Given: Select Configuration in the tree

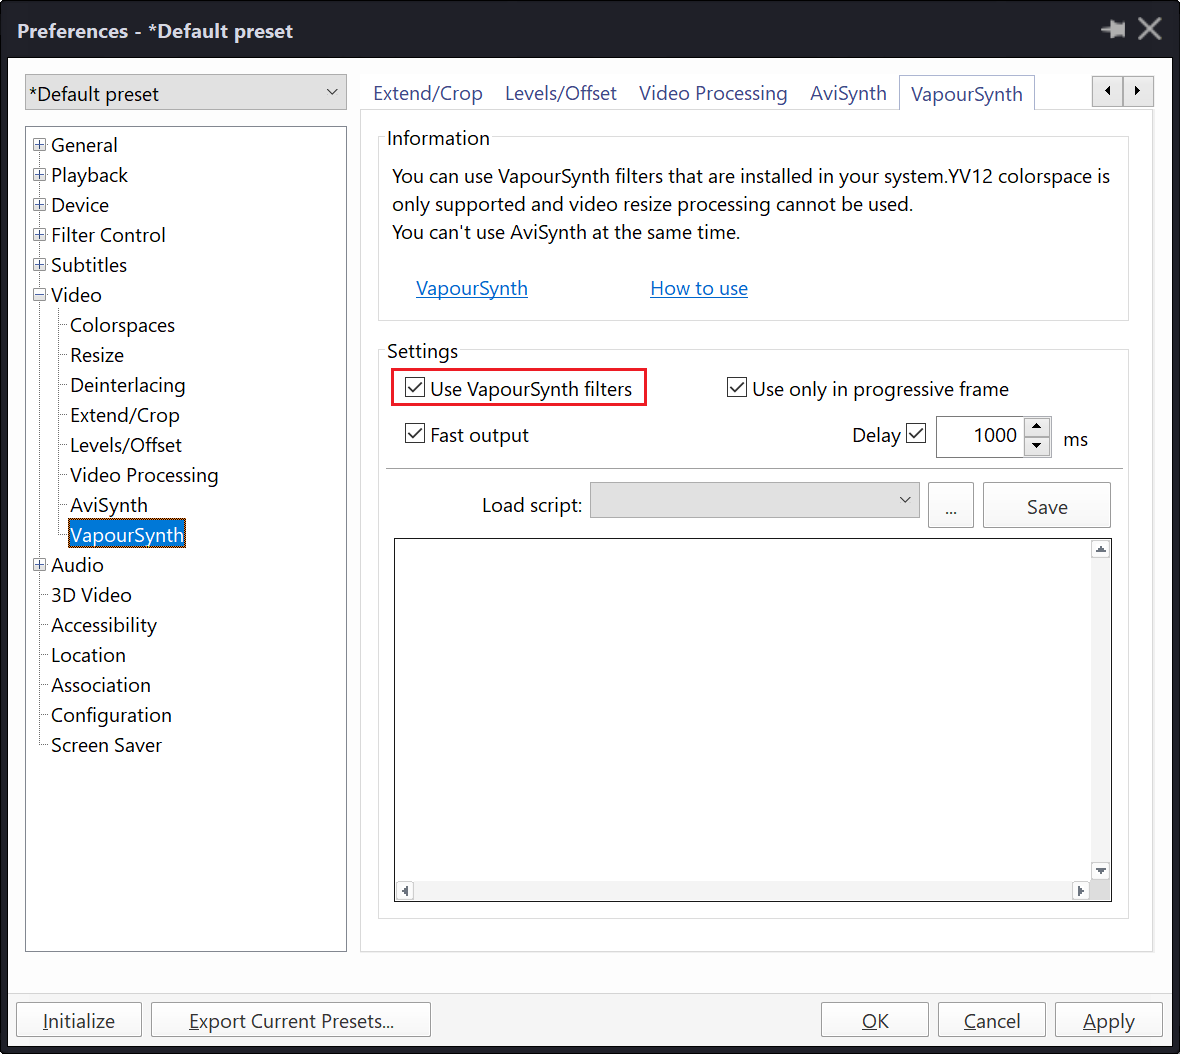Looking at the screenshot, I should click(111, 715).
